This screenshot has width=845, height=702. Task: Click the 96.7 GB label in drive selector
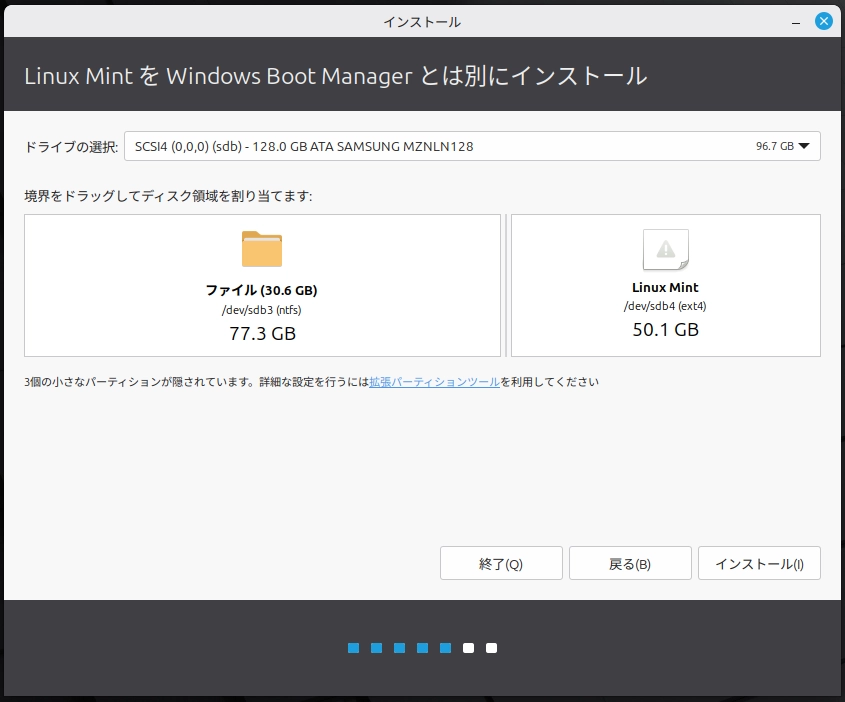click(774, 146)
